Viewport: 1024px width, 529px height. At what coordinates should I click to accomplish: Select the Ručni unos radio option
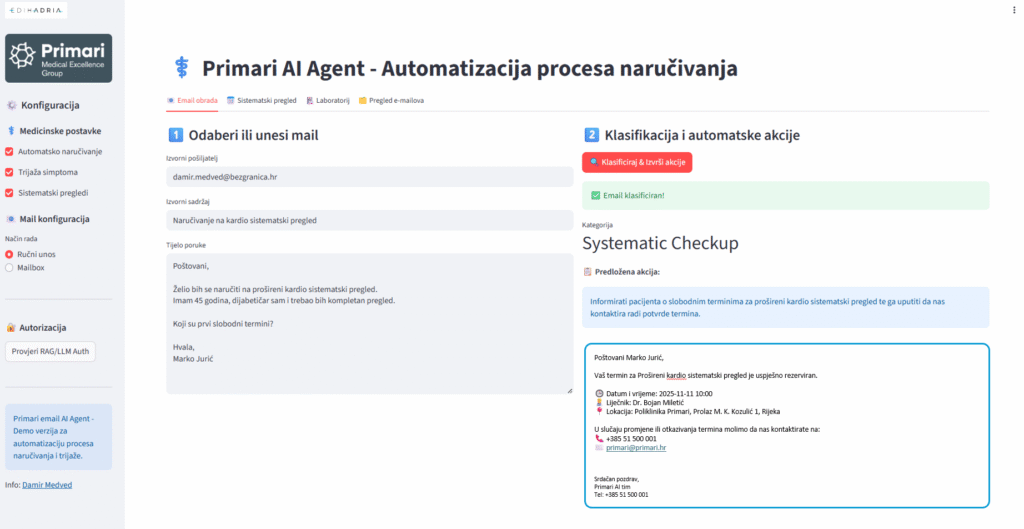(x=10, y=255)
